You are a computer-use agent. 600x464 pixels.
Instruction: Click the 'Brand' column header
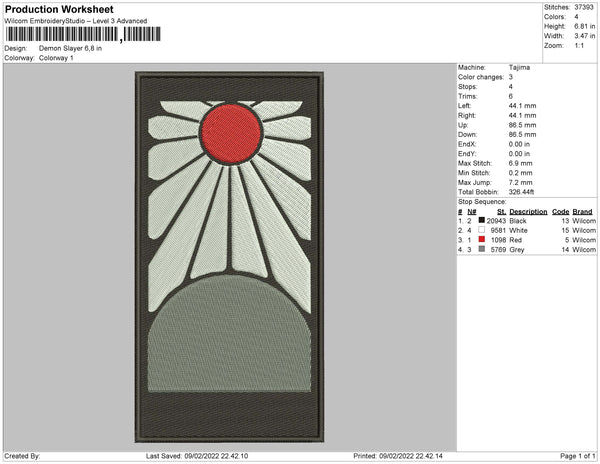582,212
